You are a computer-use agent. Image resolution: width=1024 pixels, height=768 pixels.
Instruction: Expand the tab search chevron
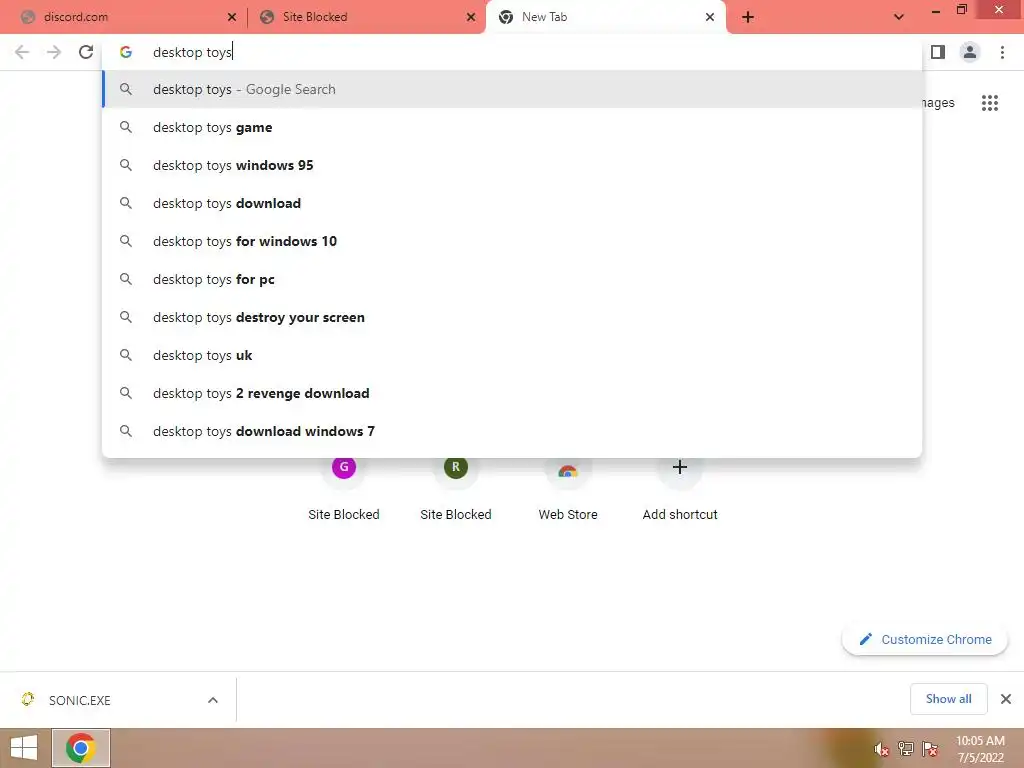[x=899, y=17]
